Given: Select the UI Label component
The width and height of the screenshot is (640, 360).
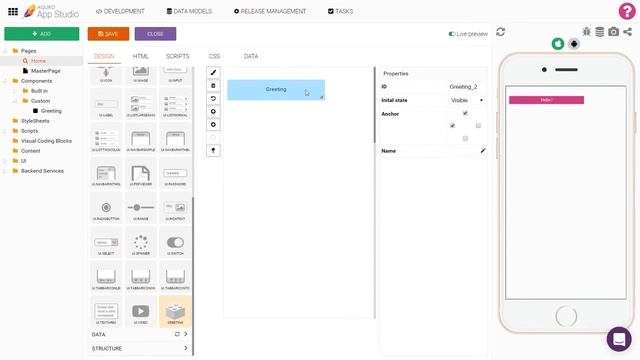Looking at the screenshot, I should point(106,105).
